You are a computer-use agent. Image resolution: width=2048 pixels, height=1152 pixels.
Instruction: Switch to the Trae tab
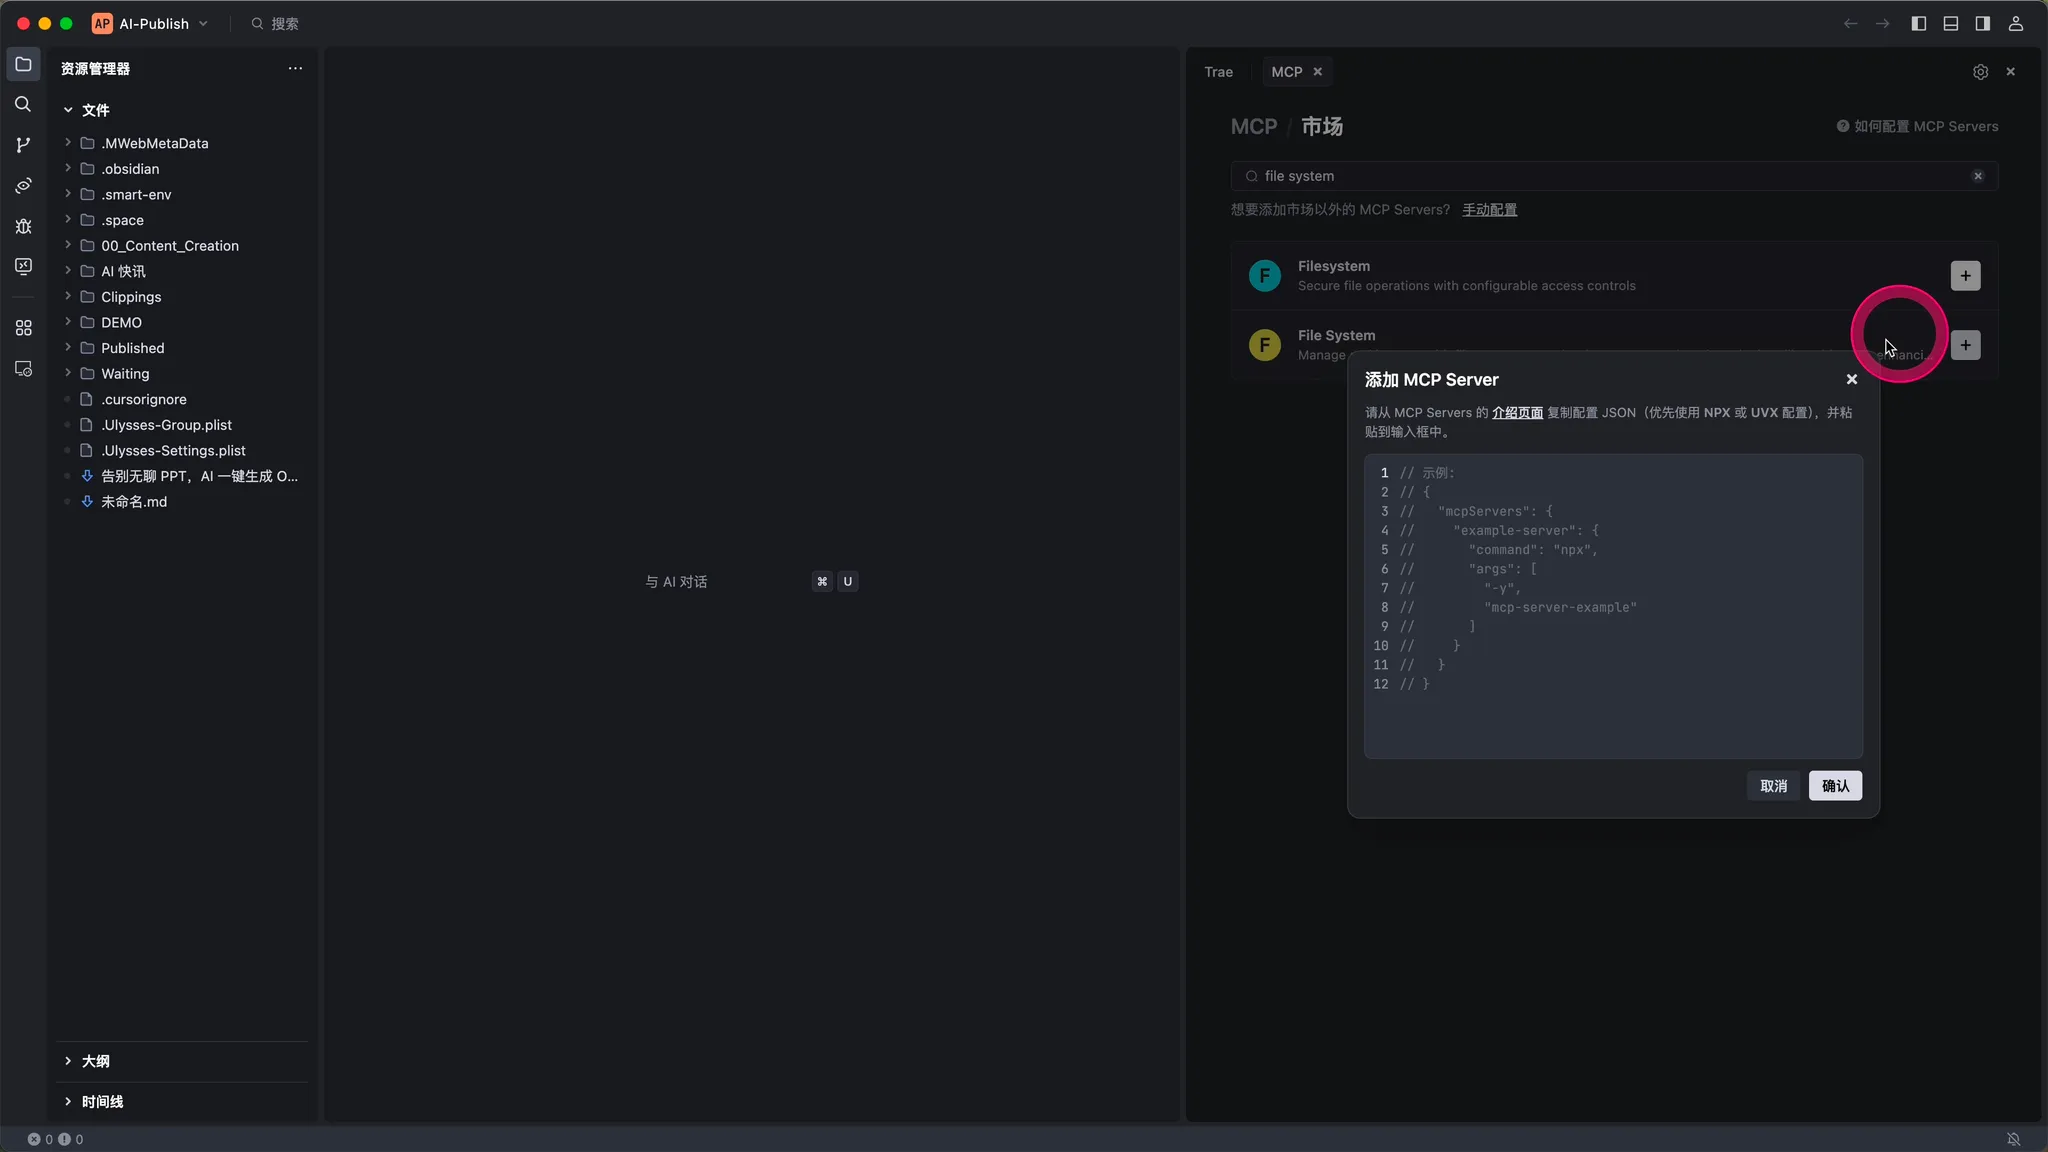1218,72
